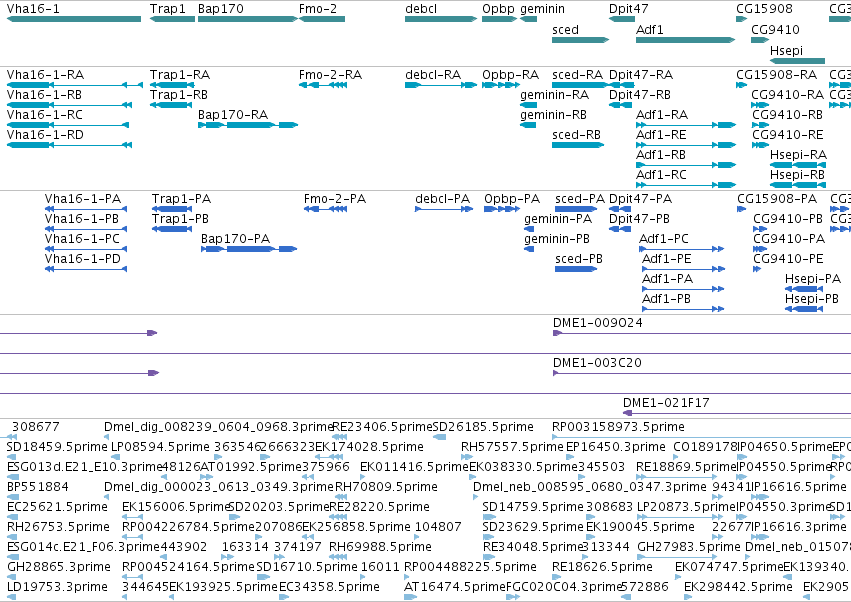Click the debcl-PA protein label

click(442, 199)
